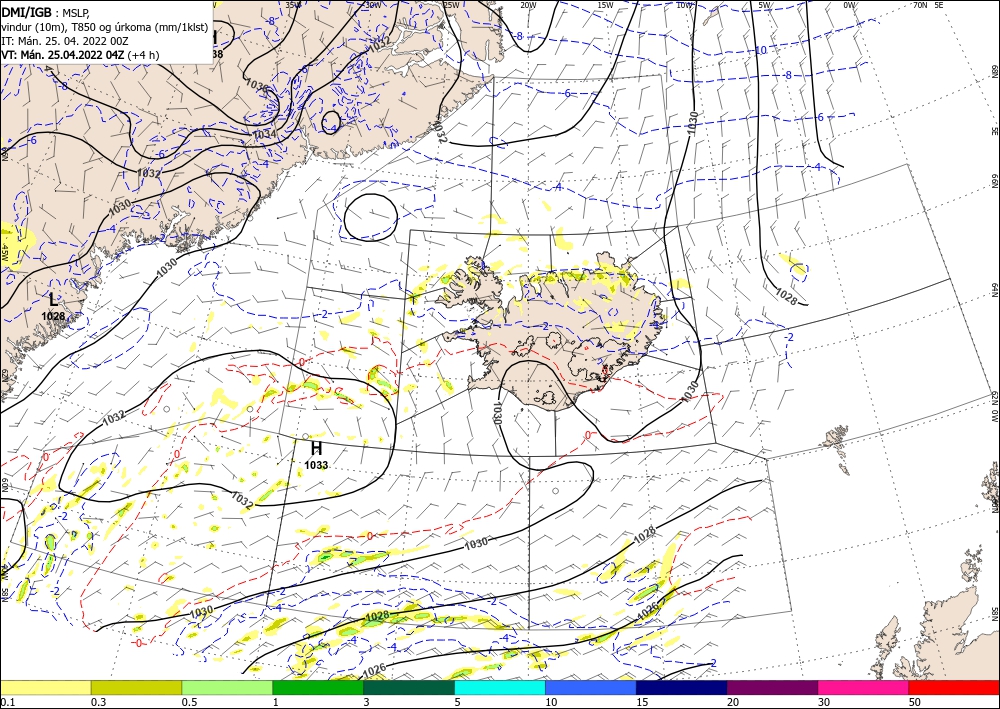Click the '0W' longitude label at top
Viewport: 1000px width, 709px height.
coord(849,5)
